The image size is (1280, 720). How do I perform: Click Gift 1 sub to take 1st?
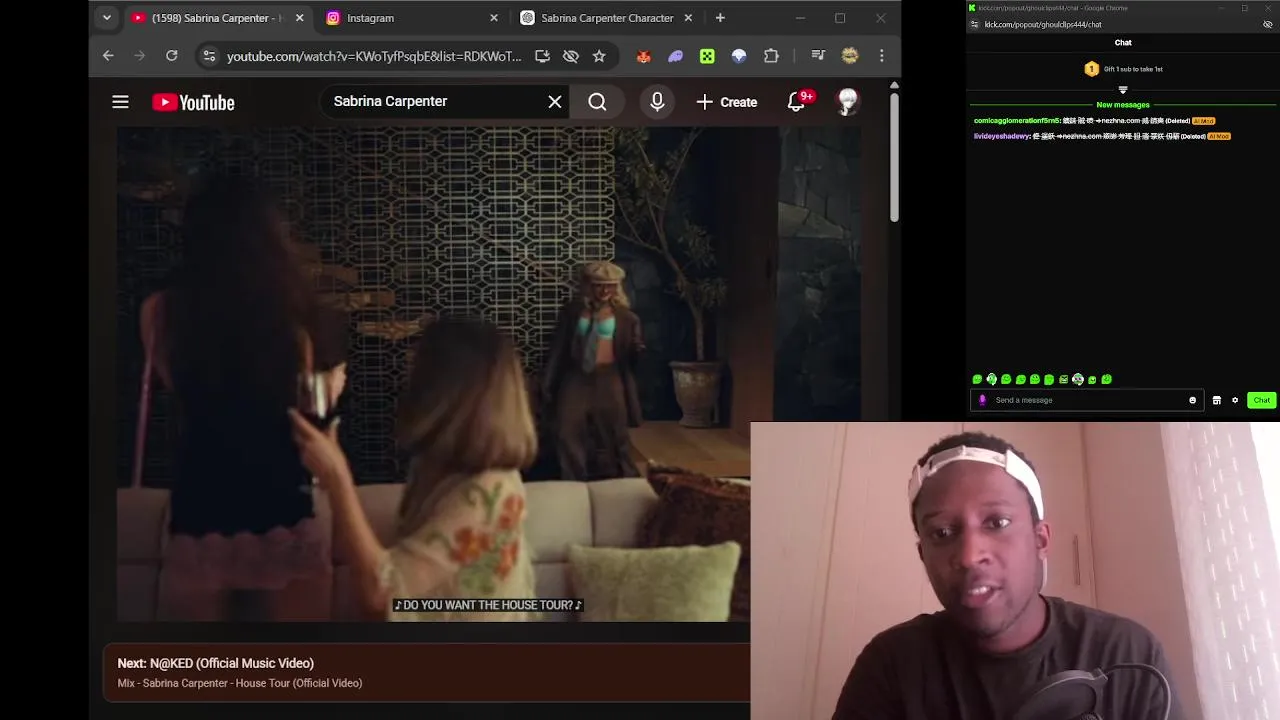tap(1123, 69)
